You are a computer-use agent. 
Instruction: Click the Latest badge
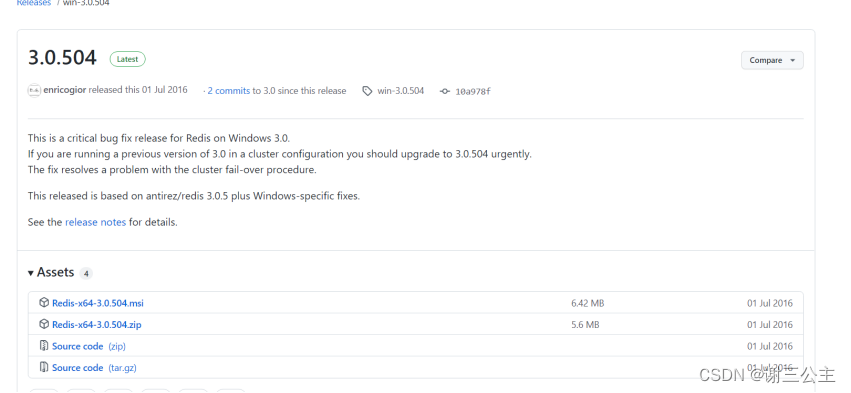coord(128,59)
